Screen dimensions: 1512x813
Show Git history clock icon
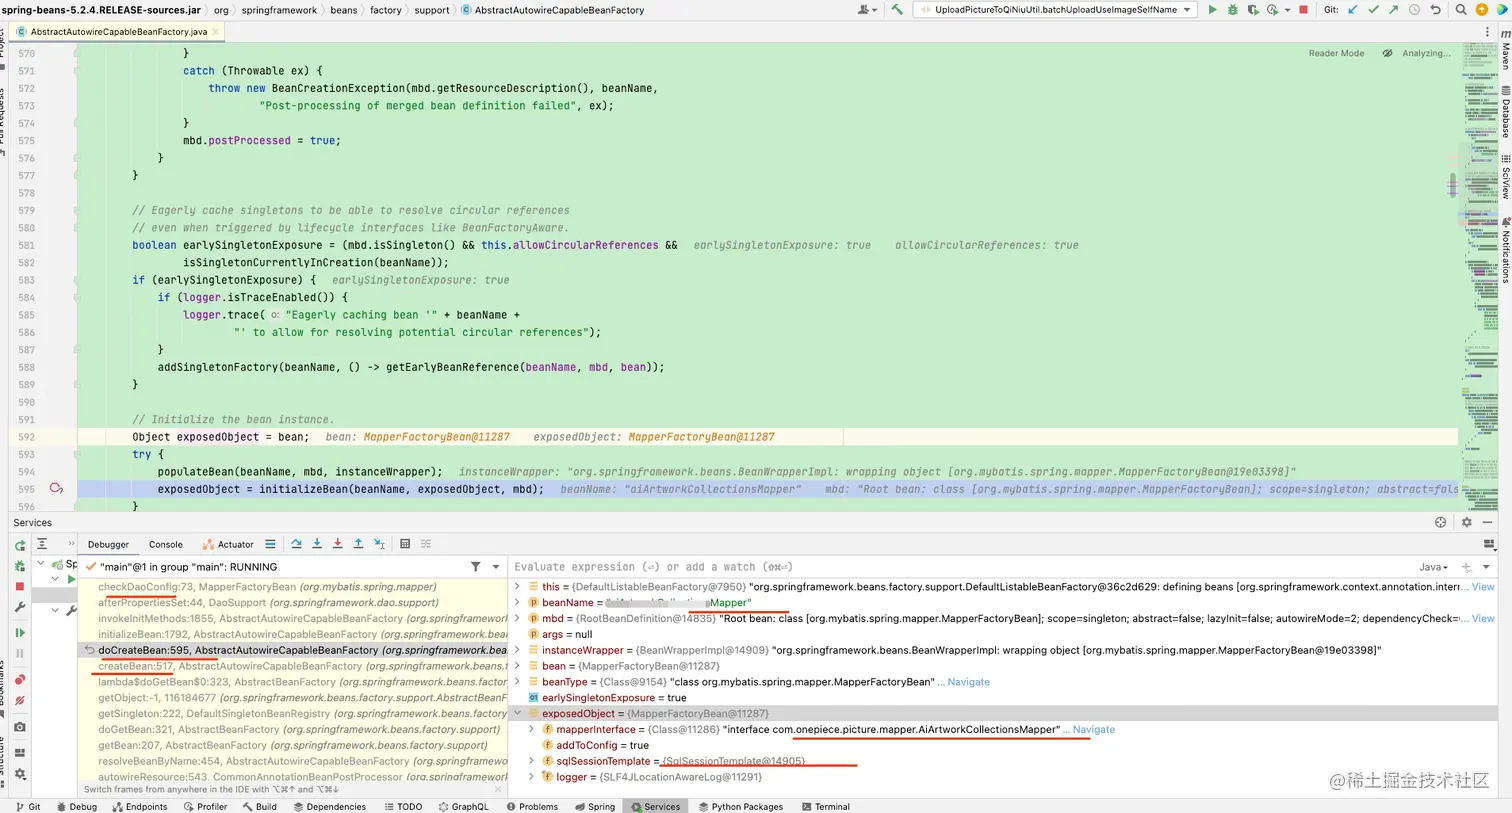pos(1414,10)
